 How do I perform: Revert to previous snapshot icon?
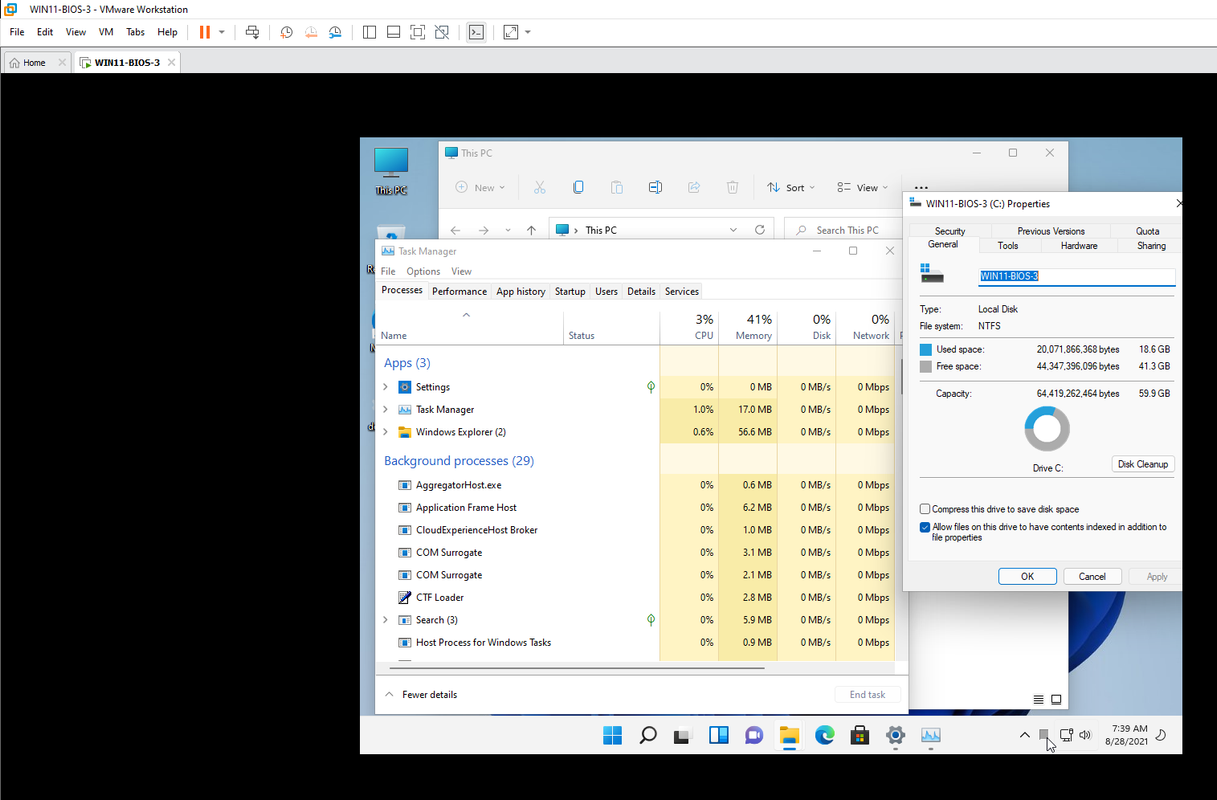pyautogui.click(x=311, y=32)
